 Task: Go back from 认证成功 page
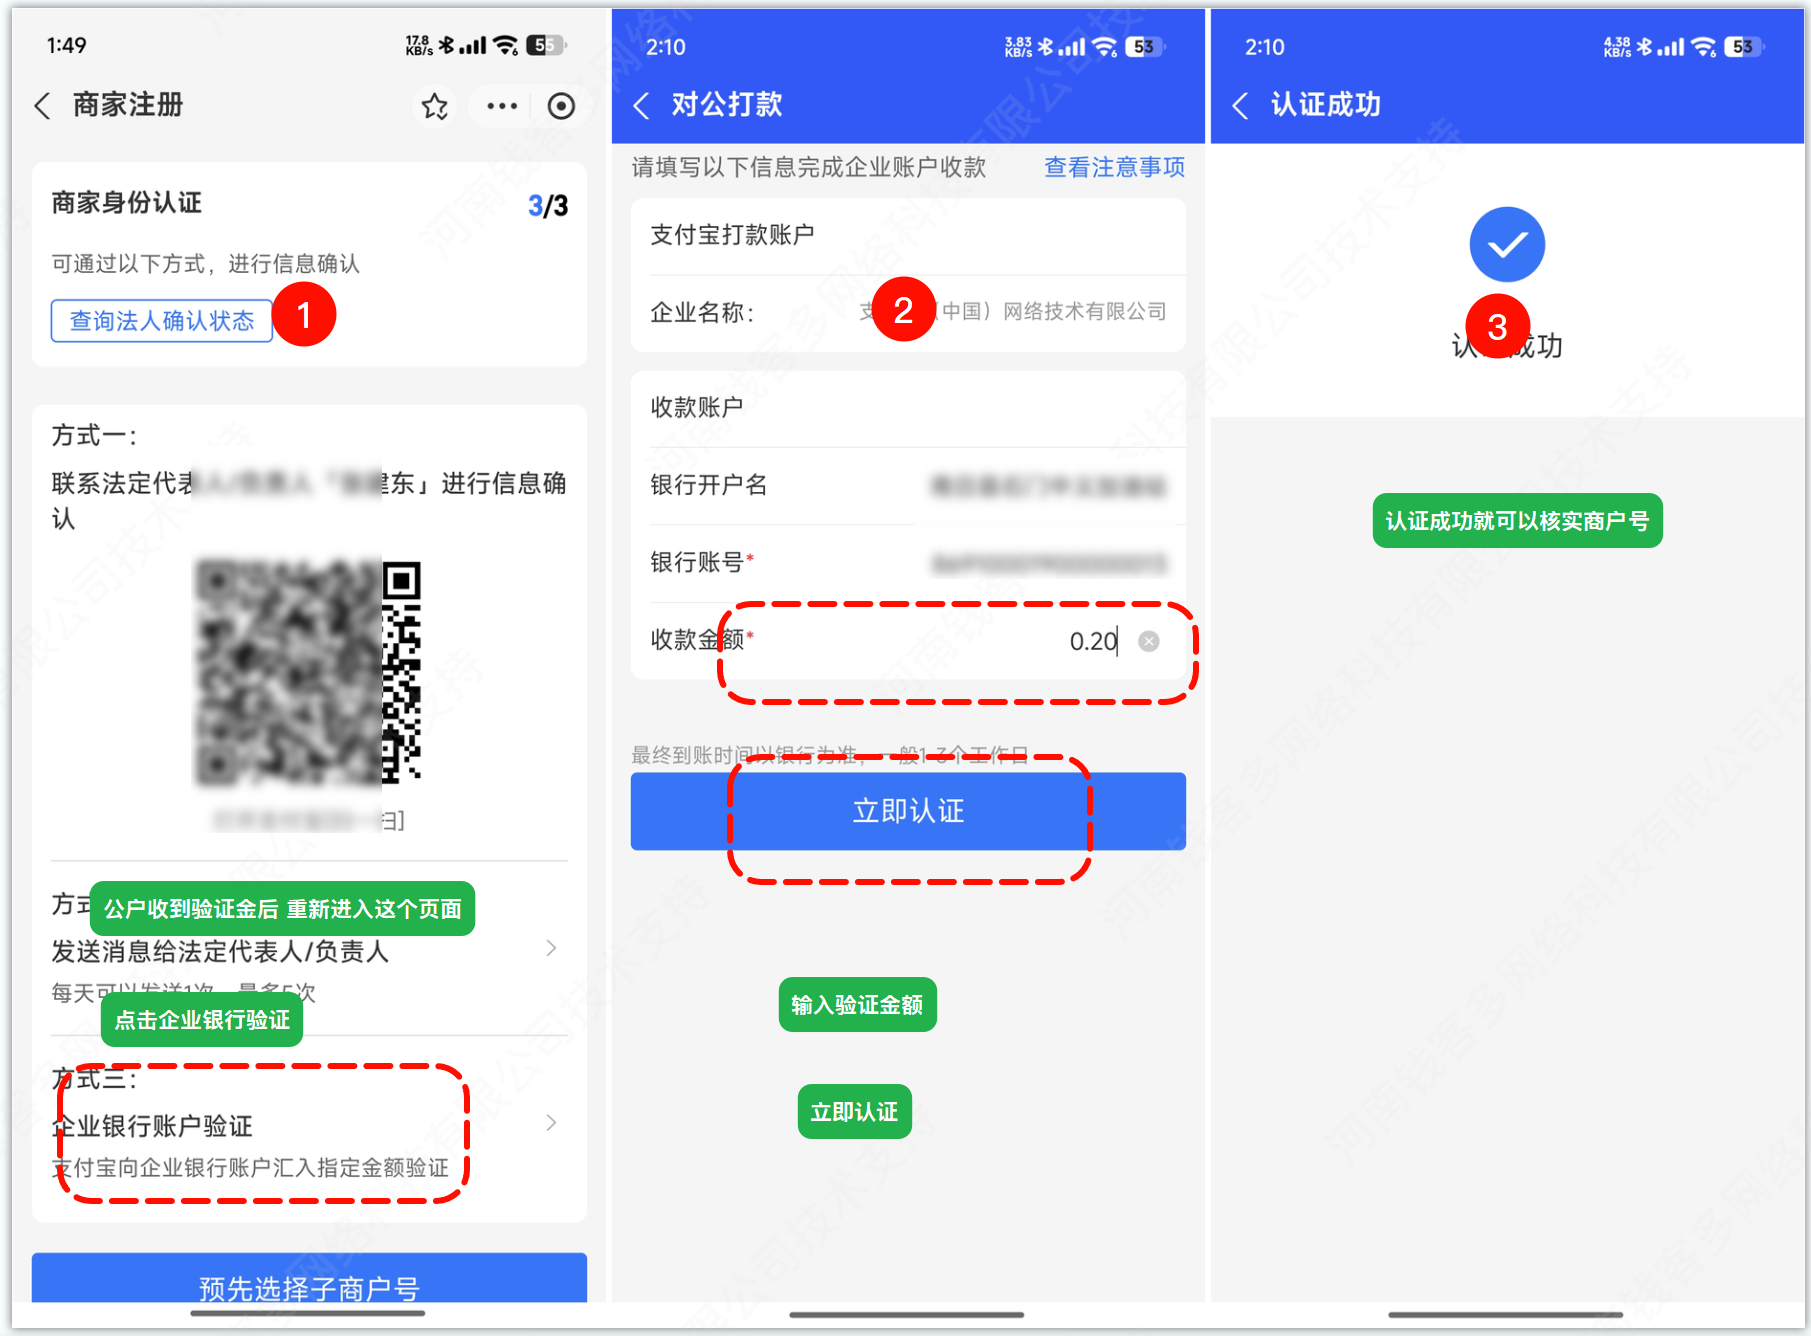coord(1240,106)
